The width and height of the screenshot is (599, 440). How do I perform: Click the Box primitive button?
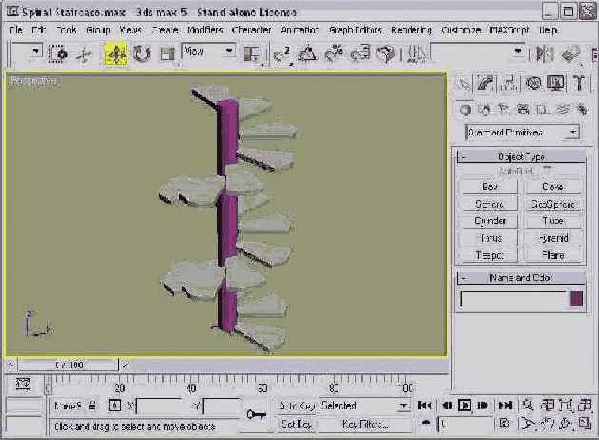coord(490,186)
